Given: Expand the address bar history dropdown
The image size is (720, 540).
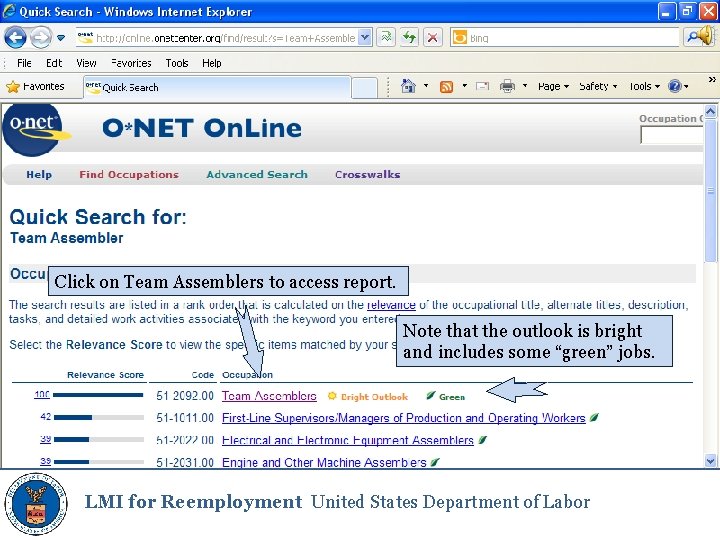Looking at the screenshot, I should (x=365, y=37).
